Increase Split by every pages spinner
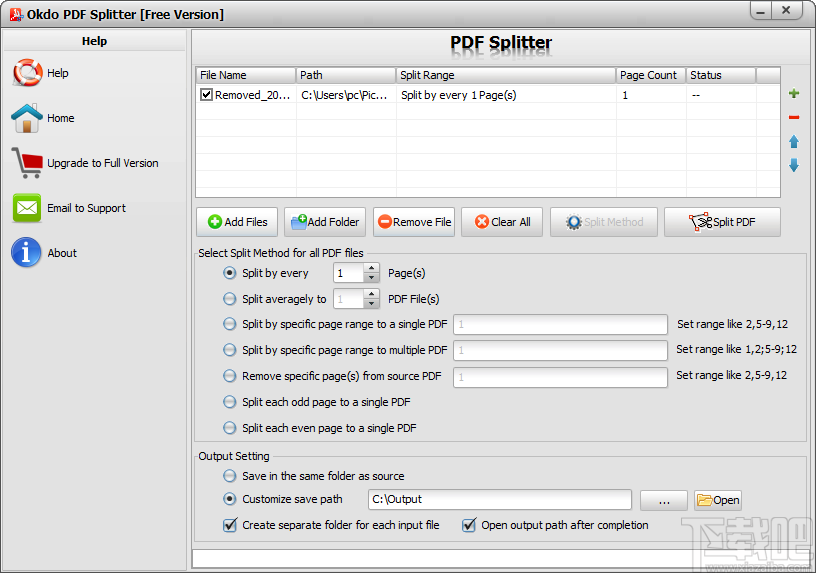The width and height of the screenshot is (816, 573). (371, 269)
